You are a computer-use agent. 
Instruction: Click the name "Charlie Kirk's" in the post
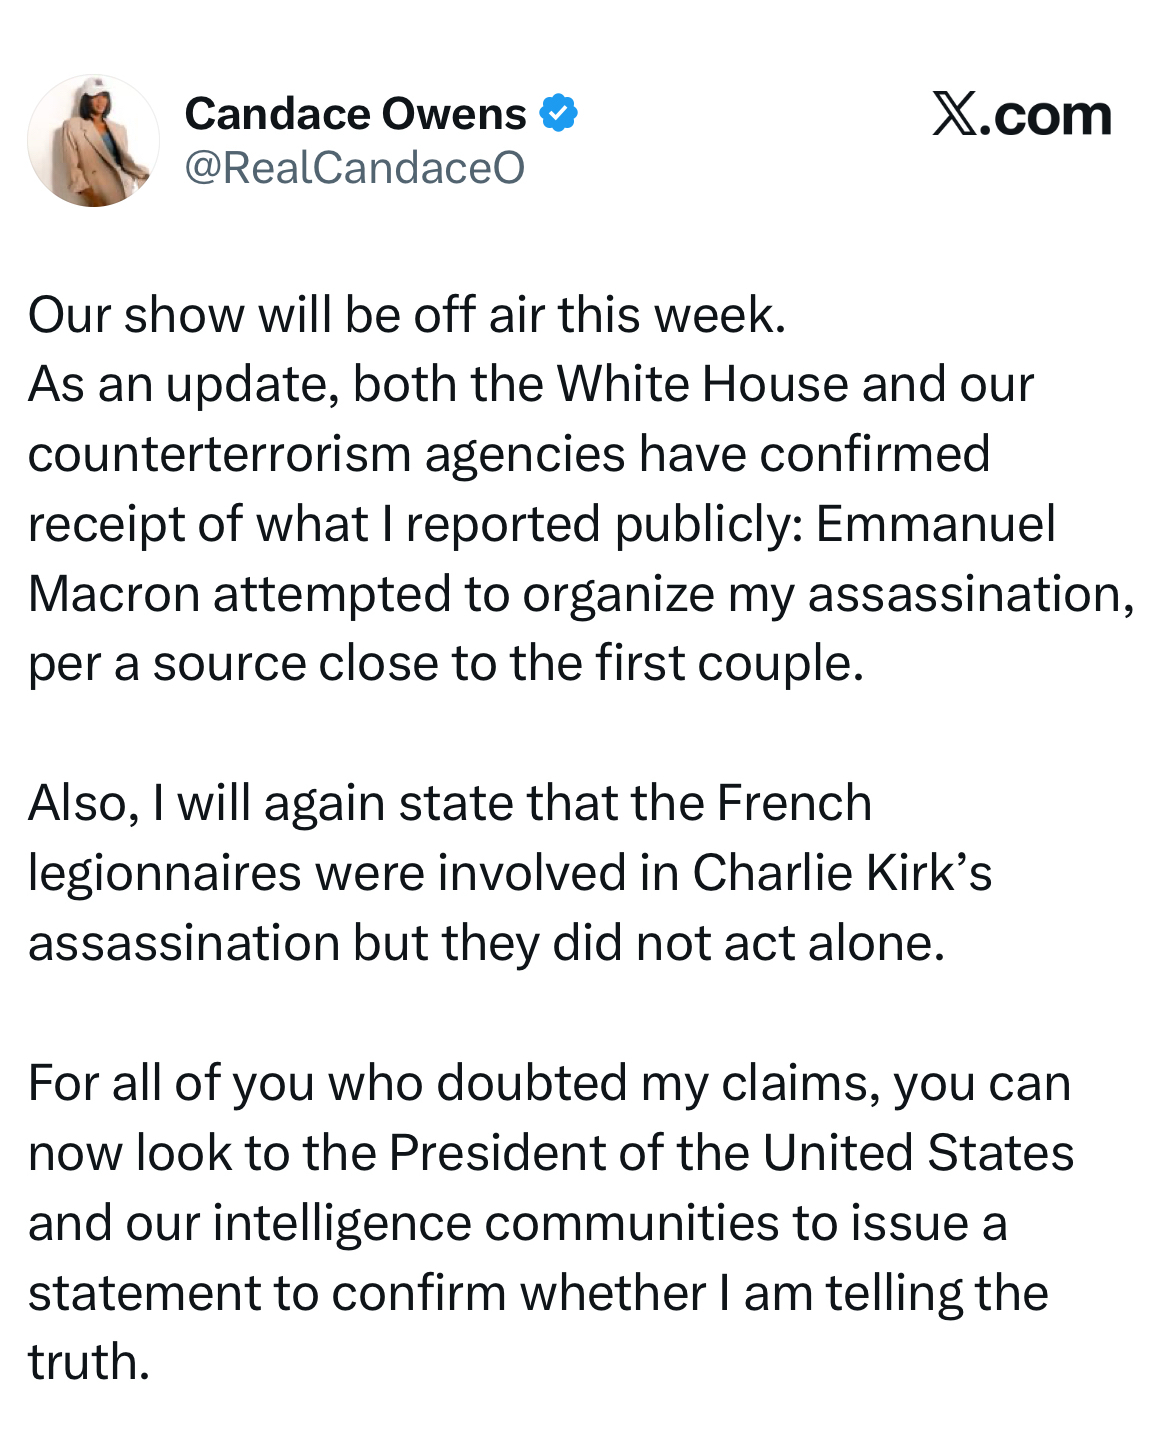coord(841,873)
